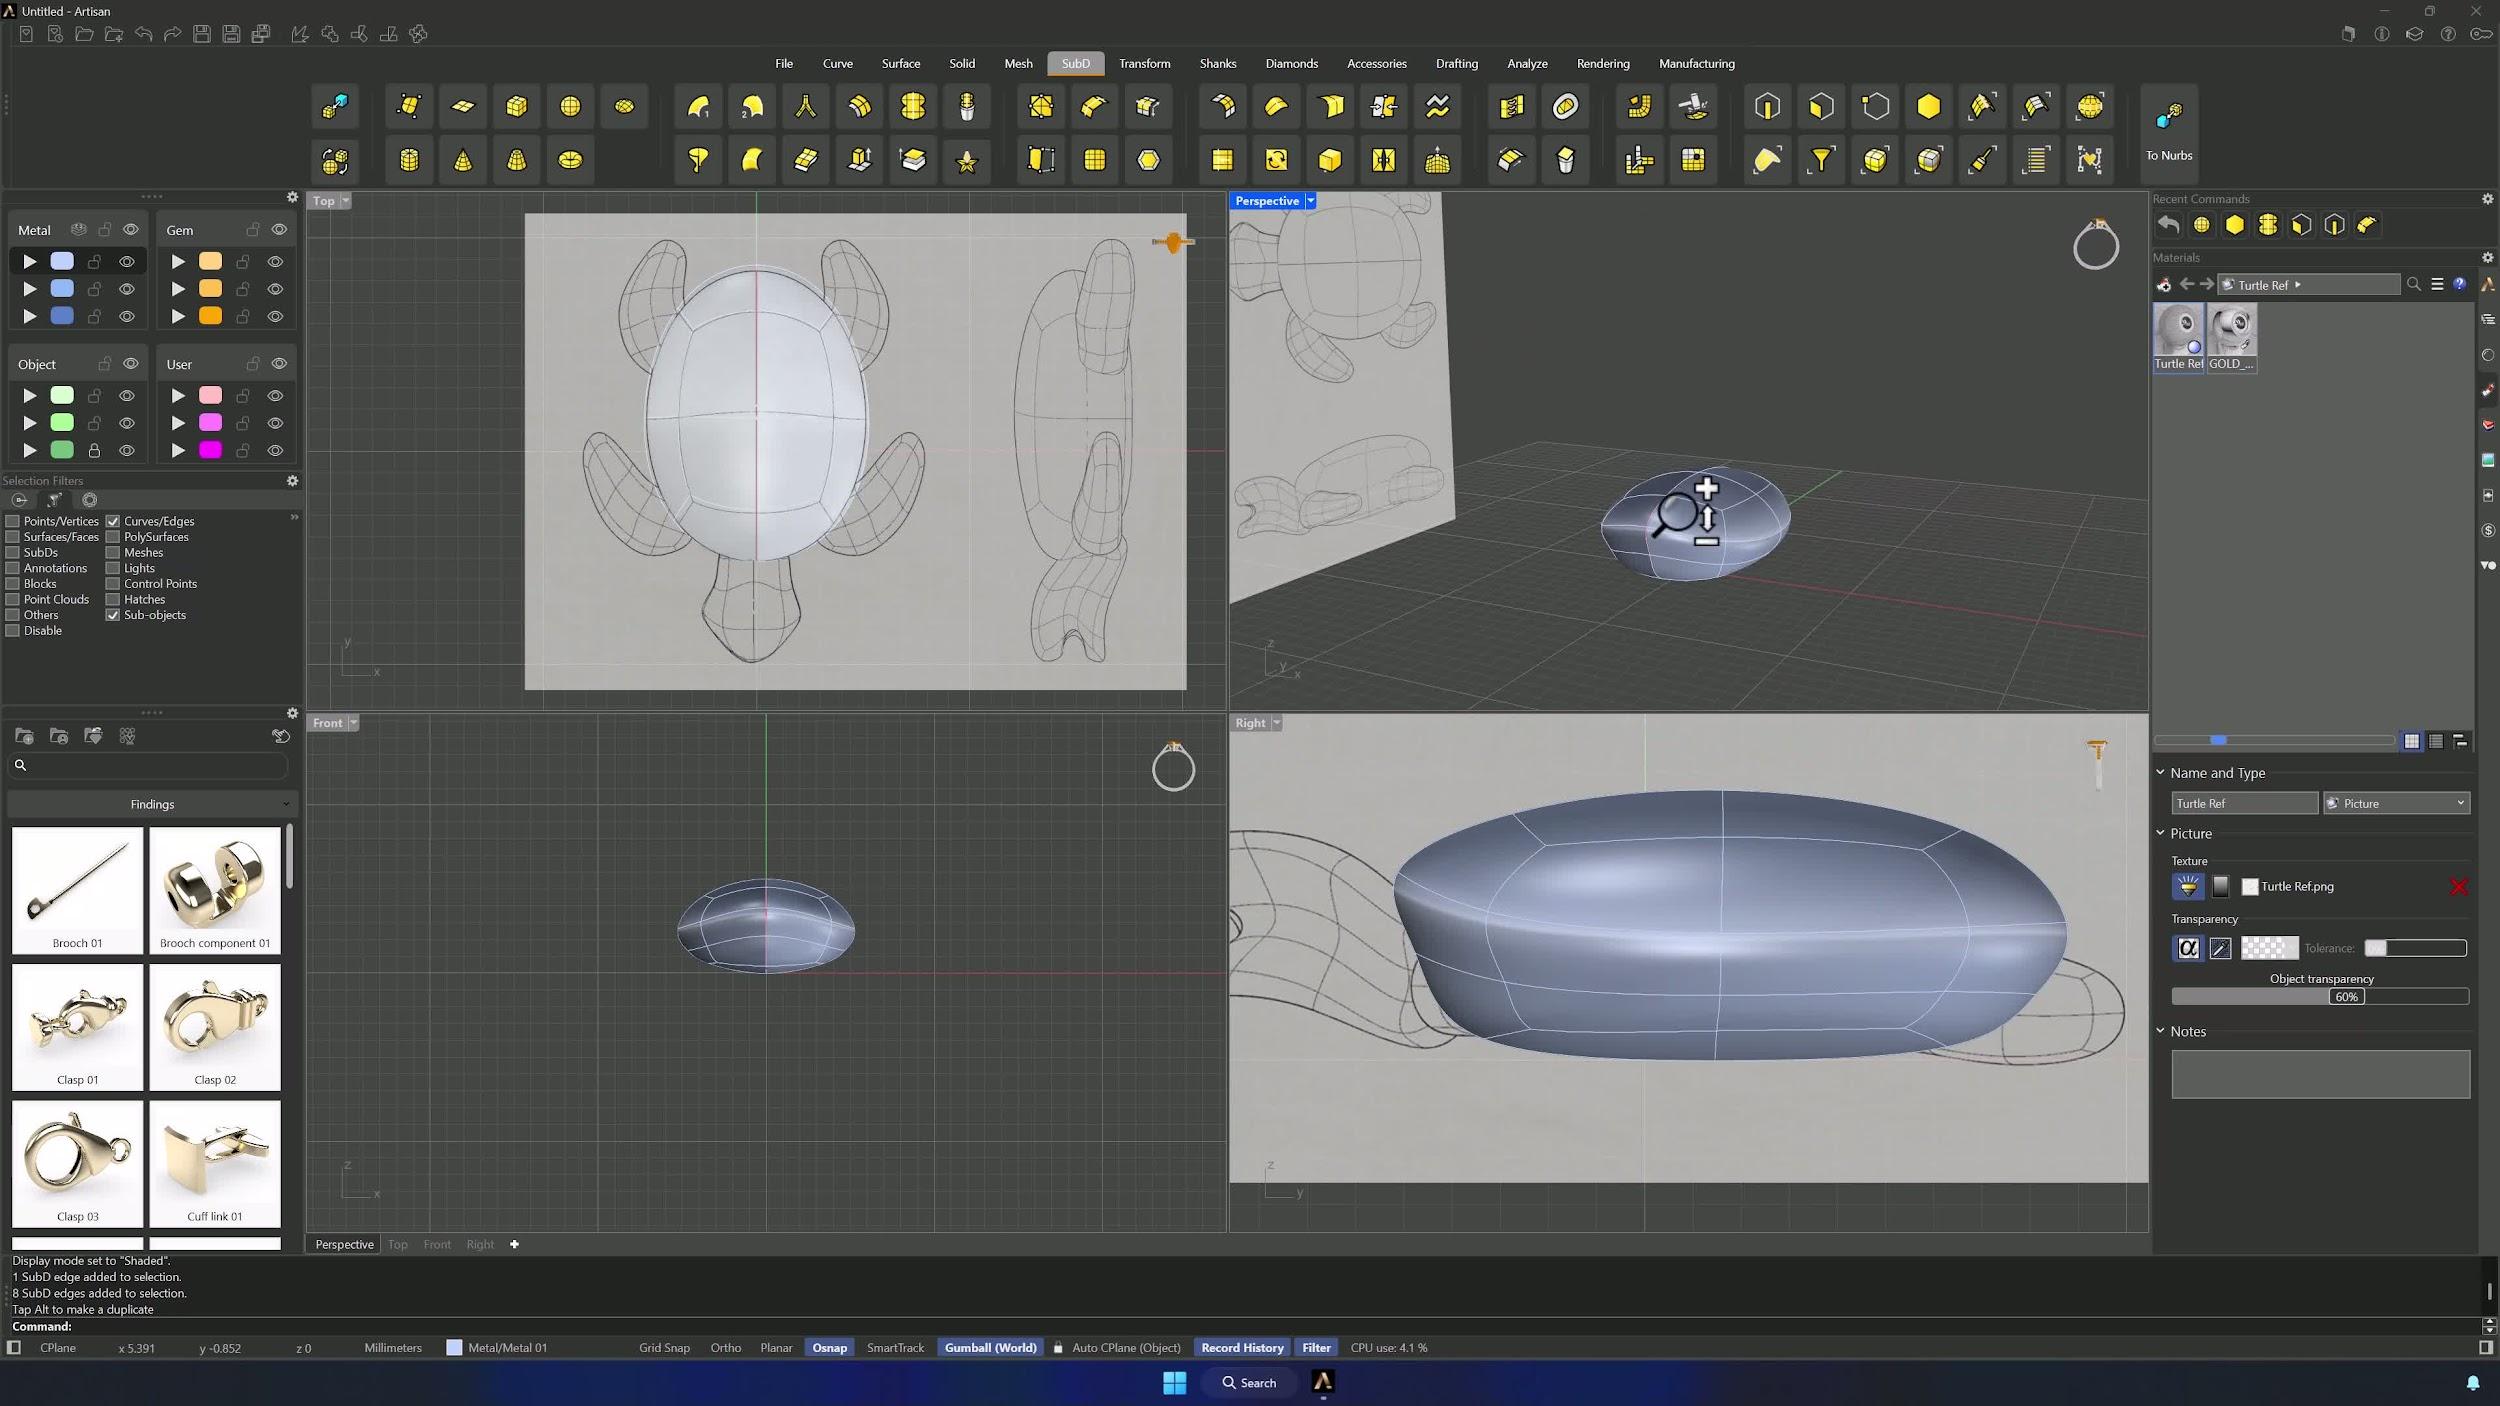Click the dollar sign side panel icon
Image resolution: width=2500 pixels, height=1406 pixels.
click(x=2489, y=531)
